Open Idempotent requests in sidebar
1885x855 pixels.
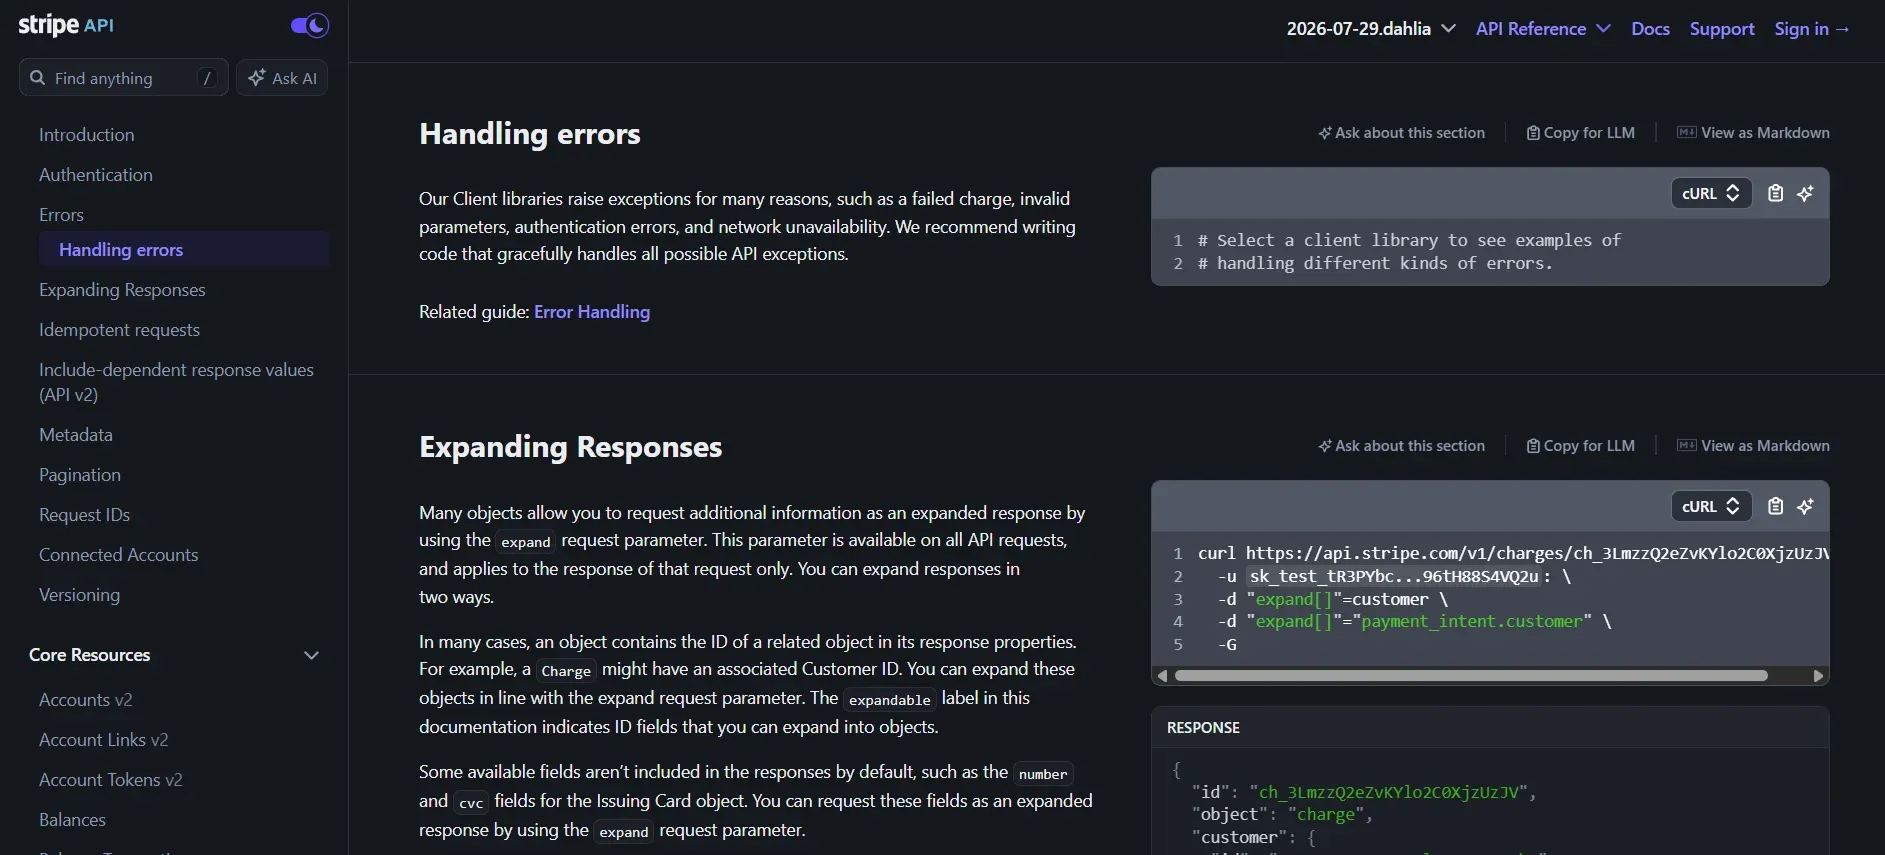tap(119, 330)
